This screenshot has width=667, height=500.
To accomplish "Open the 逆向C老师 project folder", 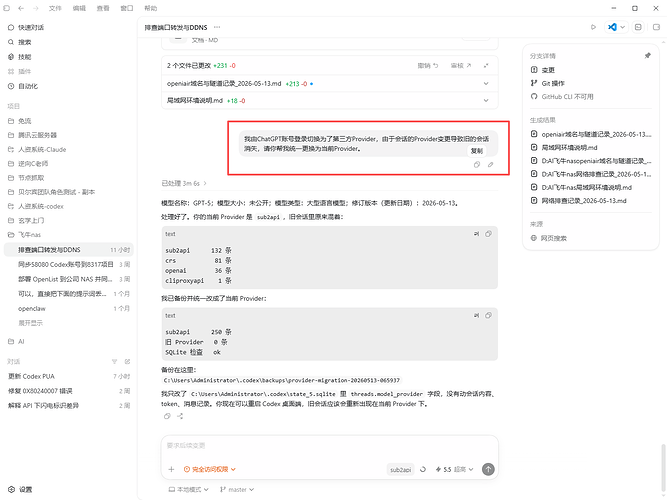I will [x=68, y=163].
